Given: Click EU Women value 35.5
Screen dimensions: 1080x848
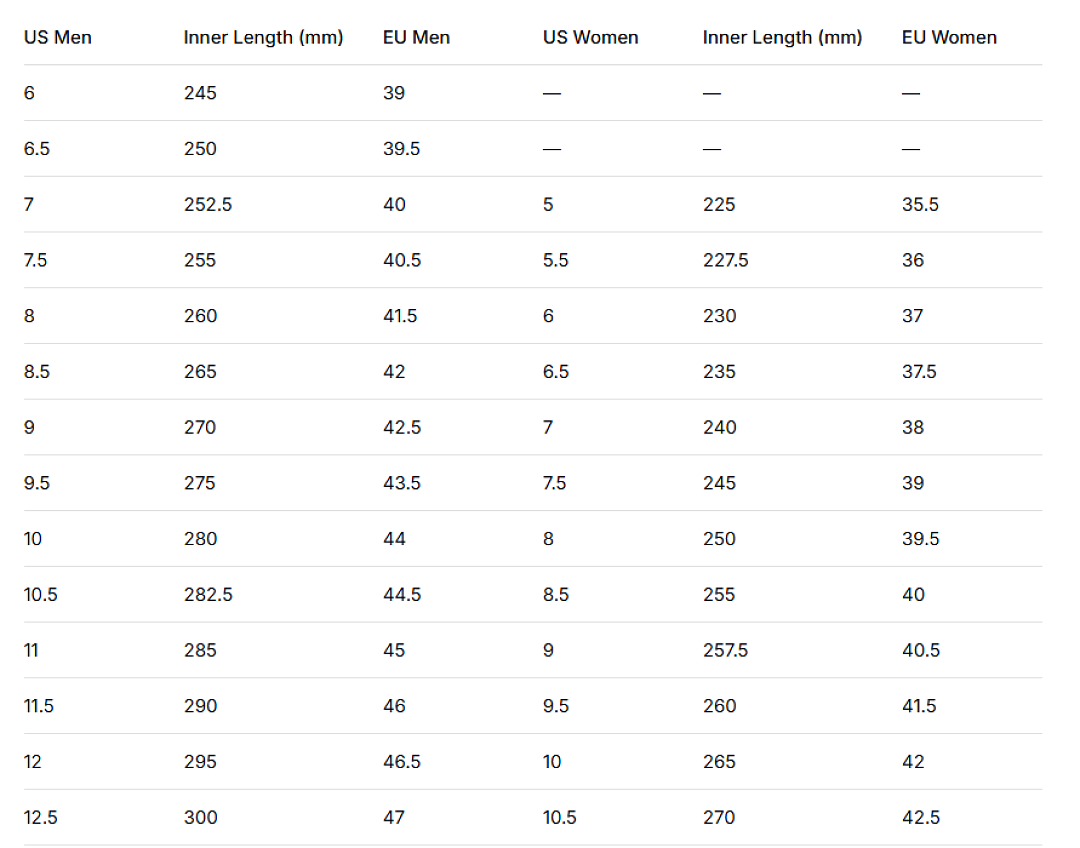Looking at the screenshot, I should [x=920, y=205].
